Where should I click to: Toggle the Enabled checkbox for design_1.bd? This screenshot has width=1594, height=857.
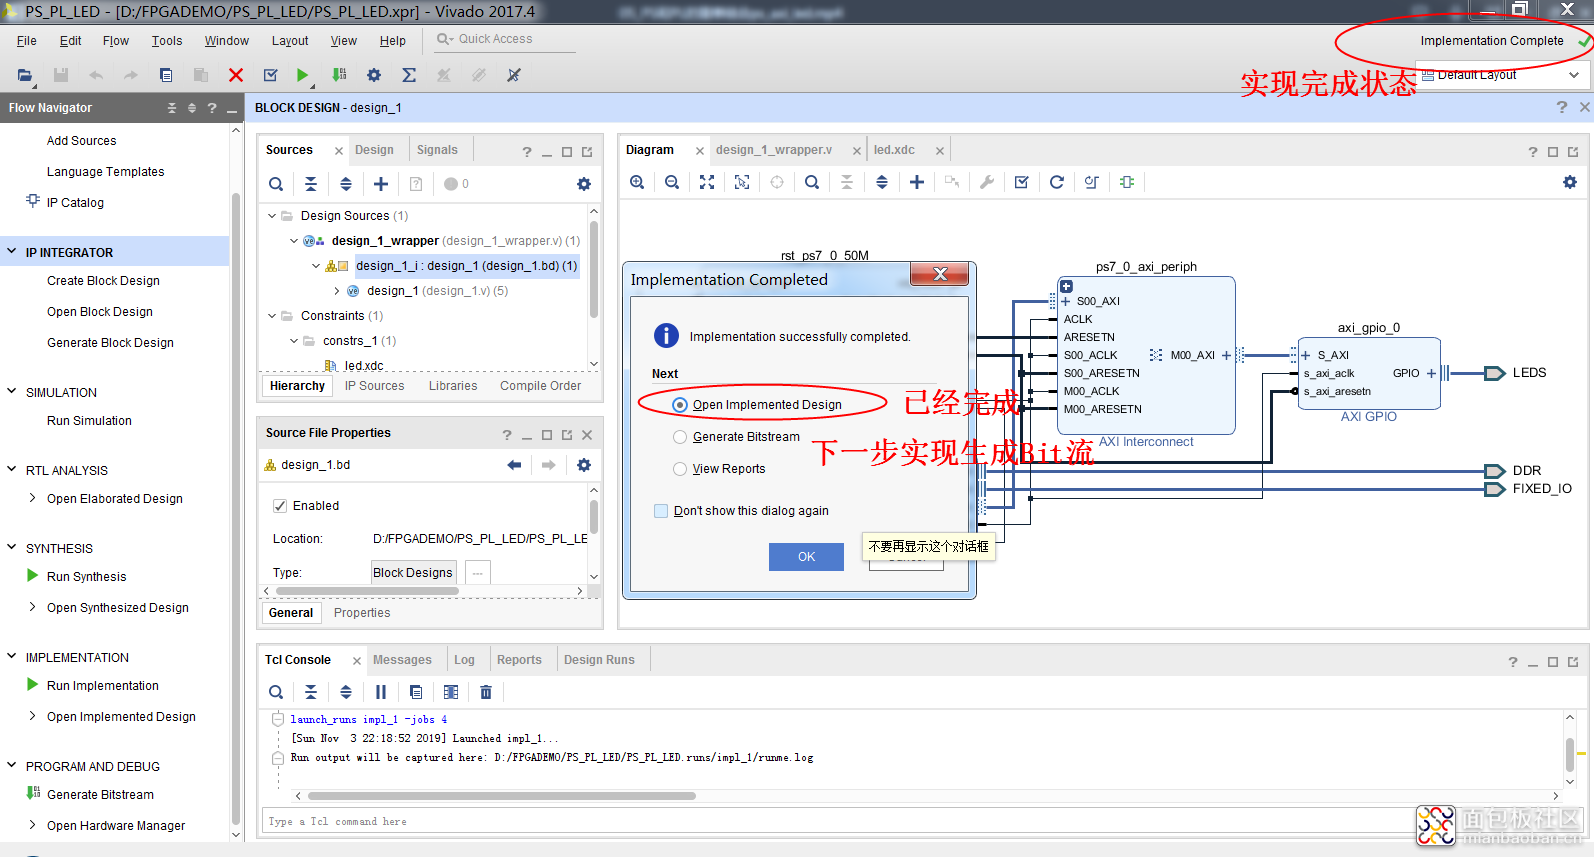(280, 506)
